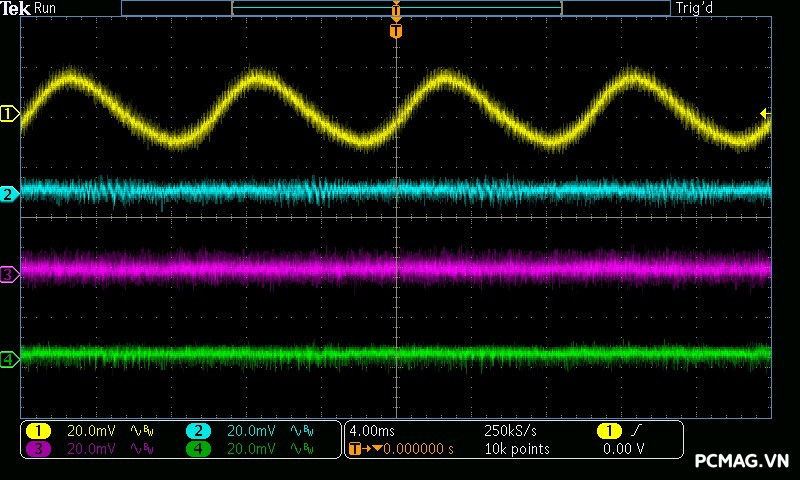Select the cyan channel 2 readout badge
800x480 pixels.
(x=198, y=431)
